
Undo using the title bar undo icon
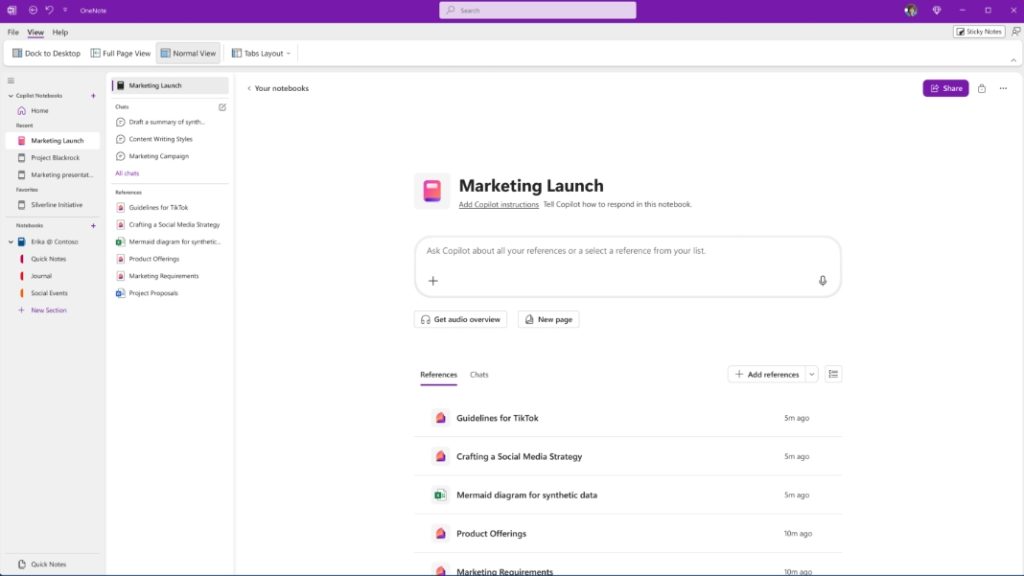[49, 10]
